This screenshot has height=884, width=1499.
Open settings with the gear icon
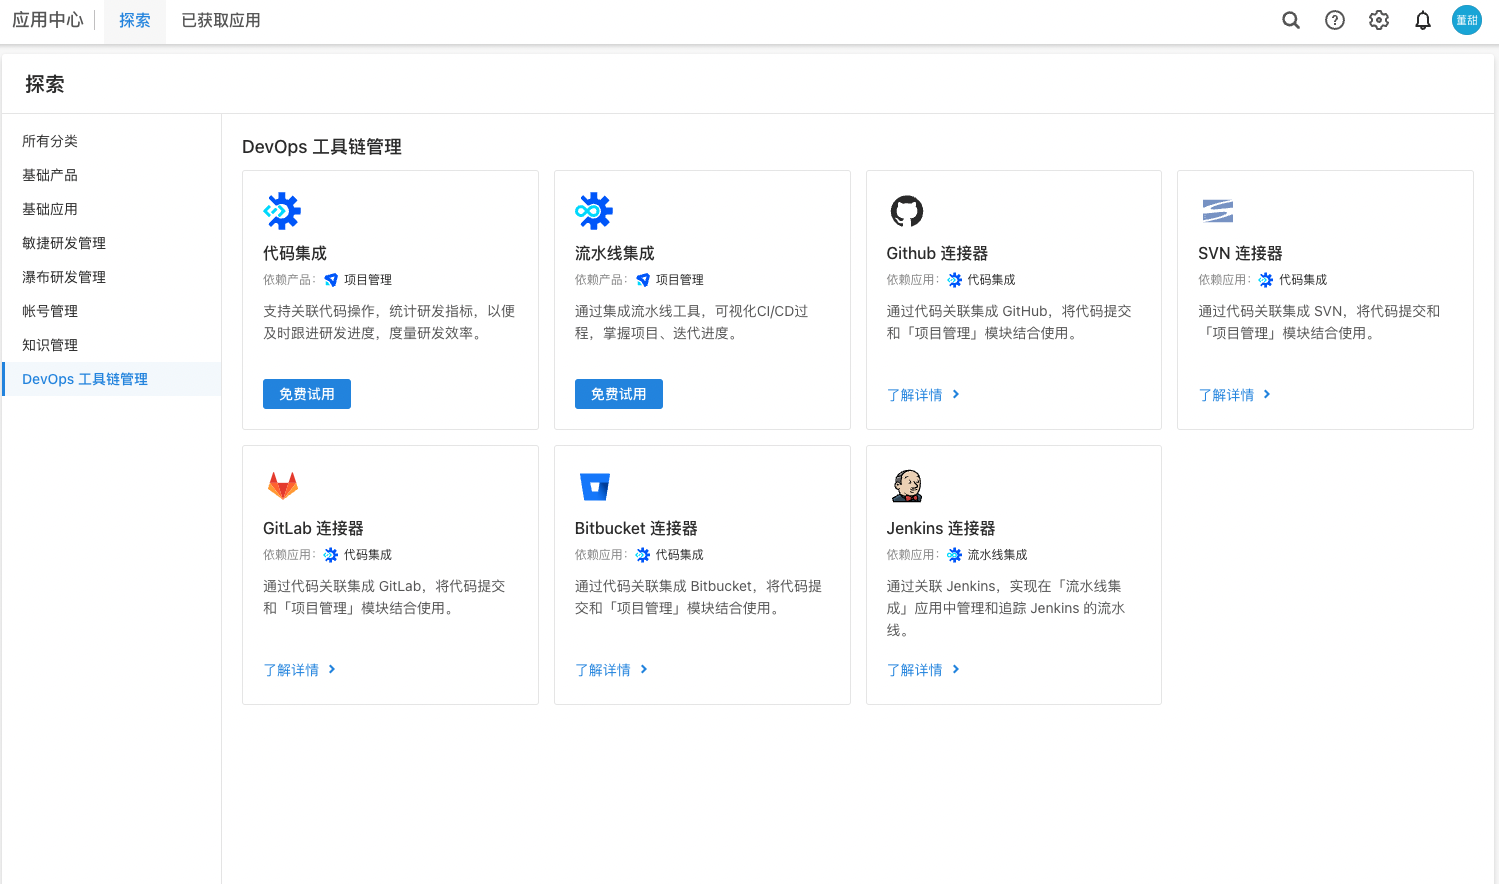pos(1378,20)
